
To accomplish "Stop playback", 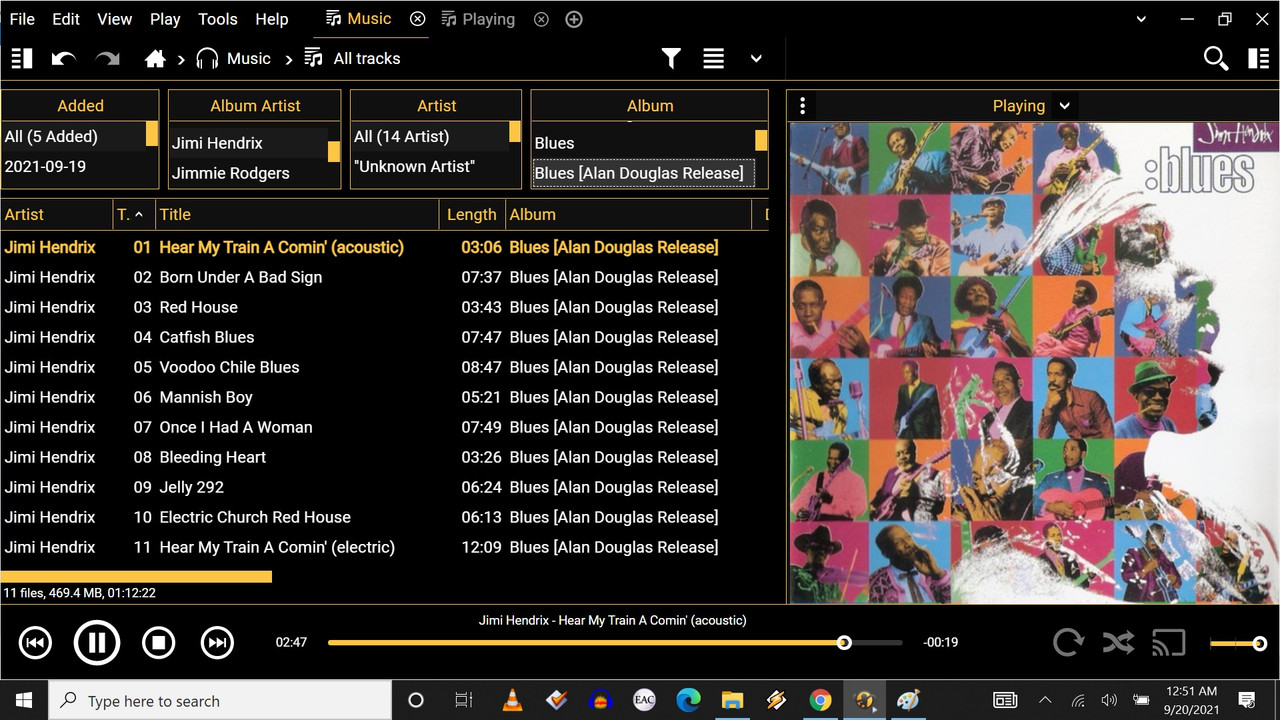I will click(158, 643).
